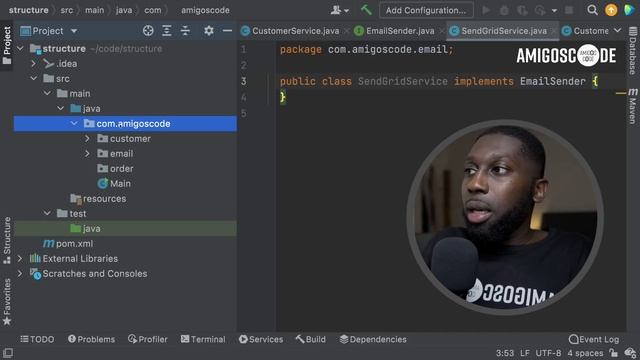Toggle the Favorites tool window sidebar tab
Image resolution: width=640 pixels, height=360 pixels.
(7, 302)
